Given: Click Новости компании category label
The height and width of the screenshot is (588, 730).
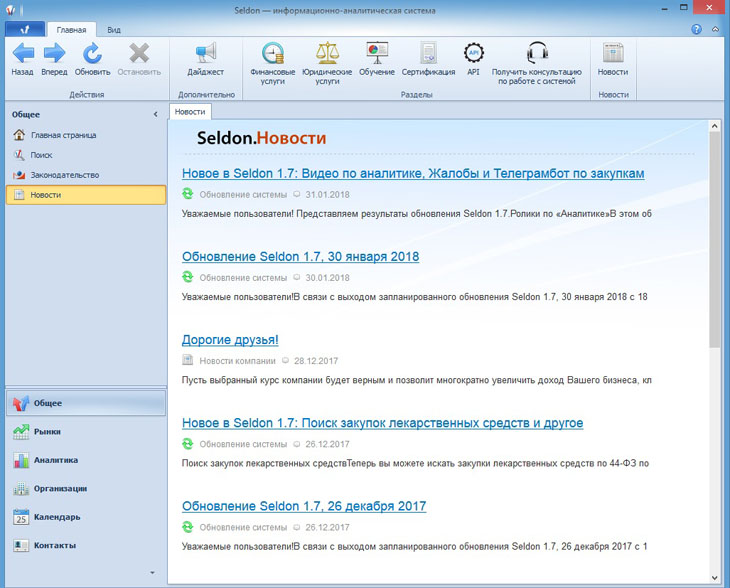Looking at the screenshot, I should click(x=237, y=361).
